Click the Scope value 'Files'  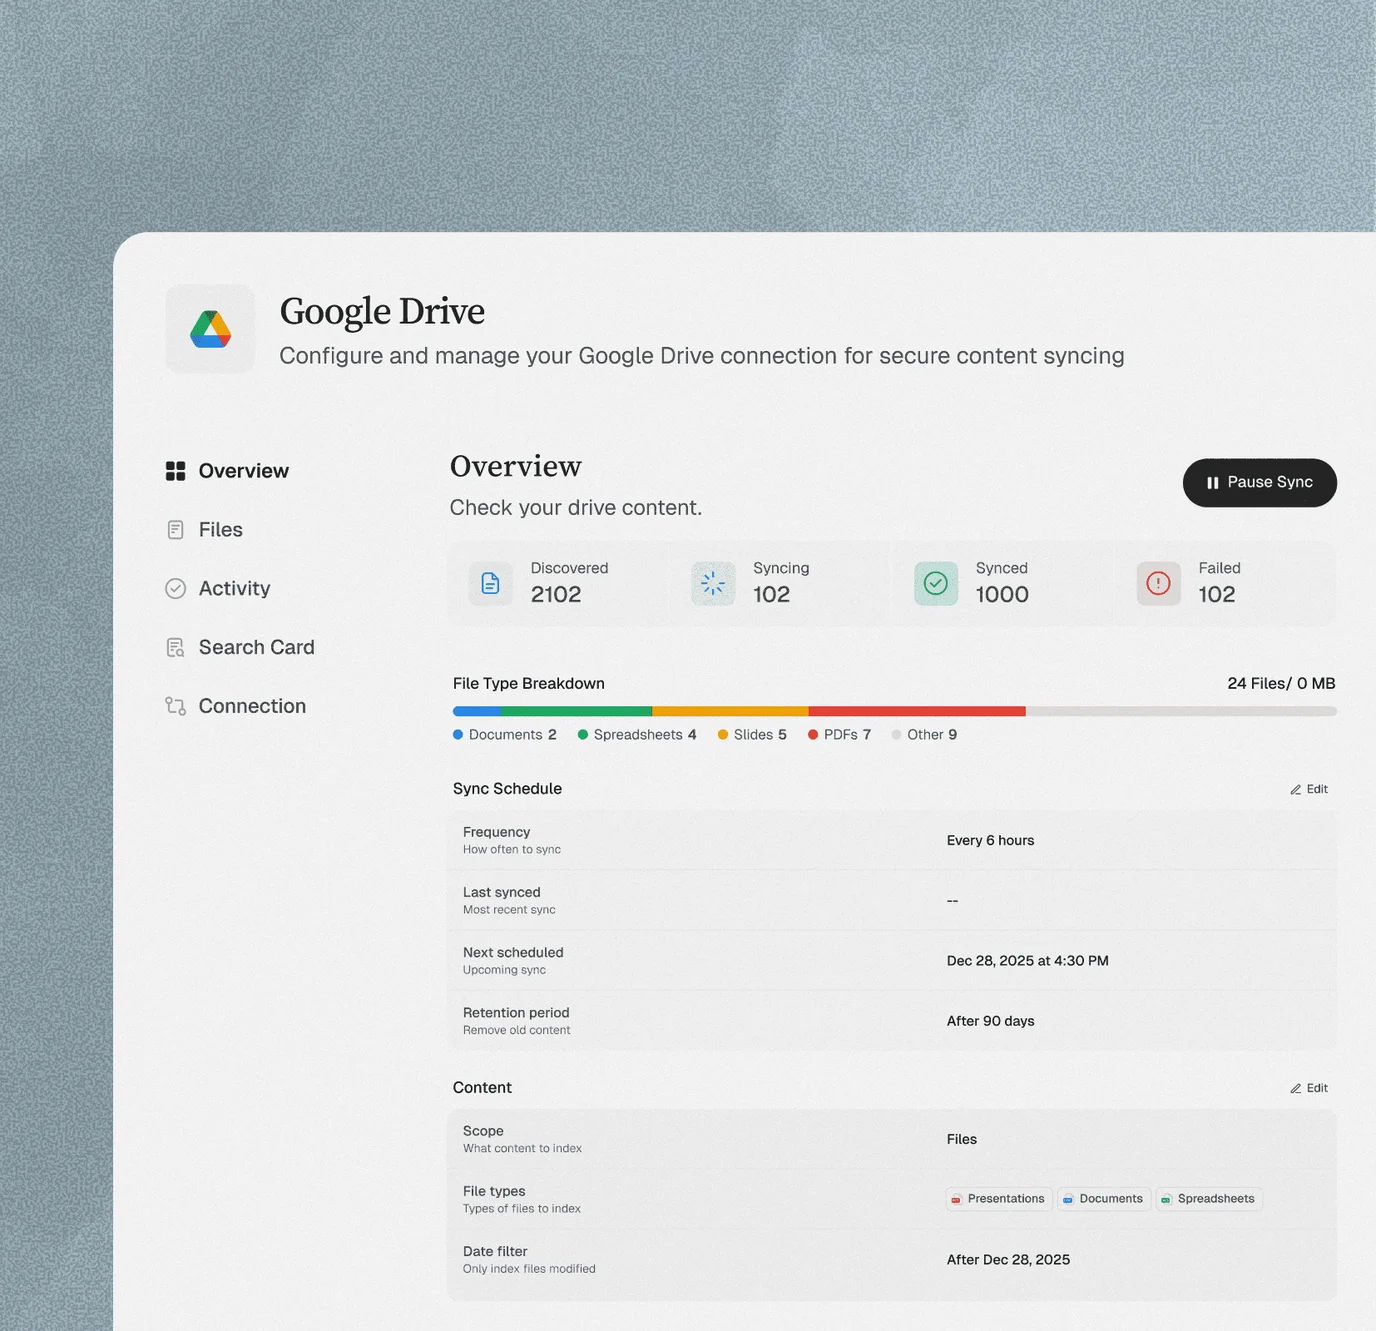click(962, 1140)
